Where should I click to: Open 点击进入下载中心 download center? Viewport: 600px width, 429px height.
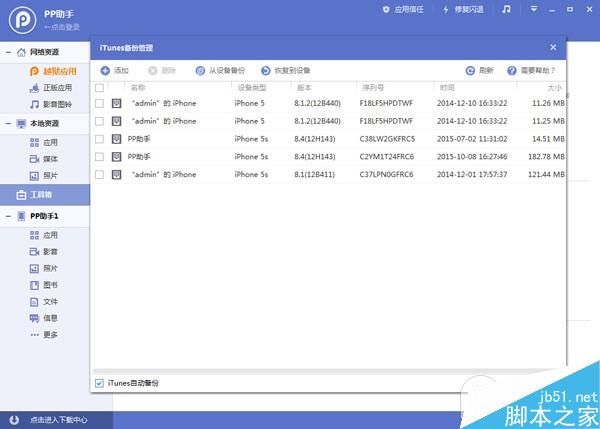(59, 420)
